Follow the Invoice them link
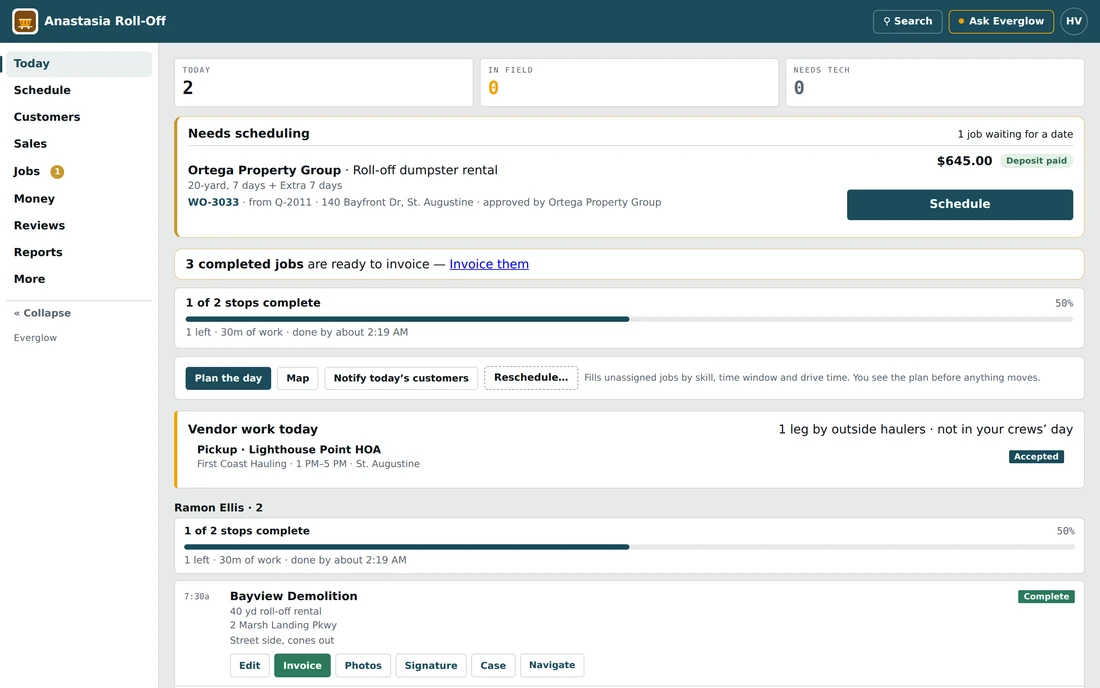Screen dimensions: 1100x688 [x=489, y=264]
